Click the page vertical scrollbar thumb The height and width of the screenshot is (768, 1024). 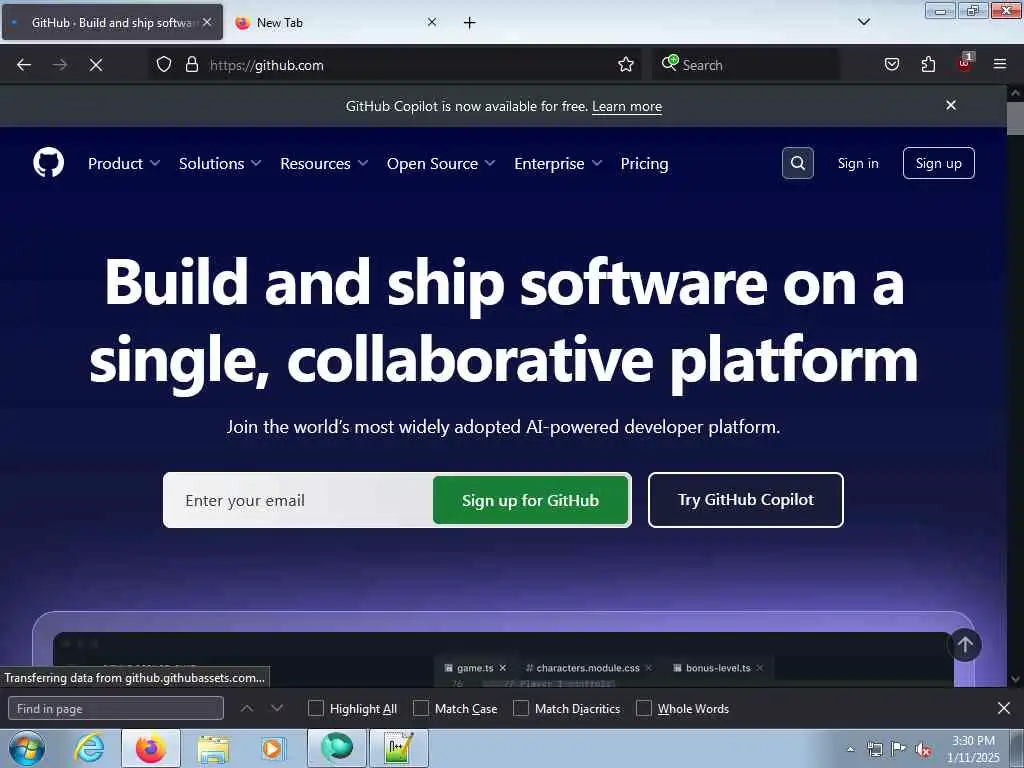click(1015, 118)
